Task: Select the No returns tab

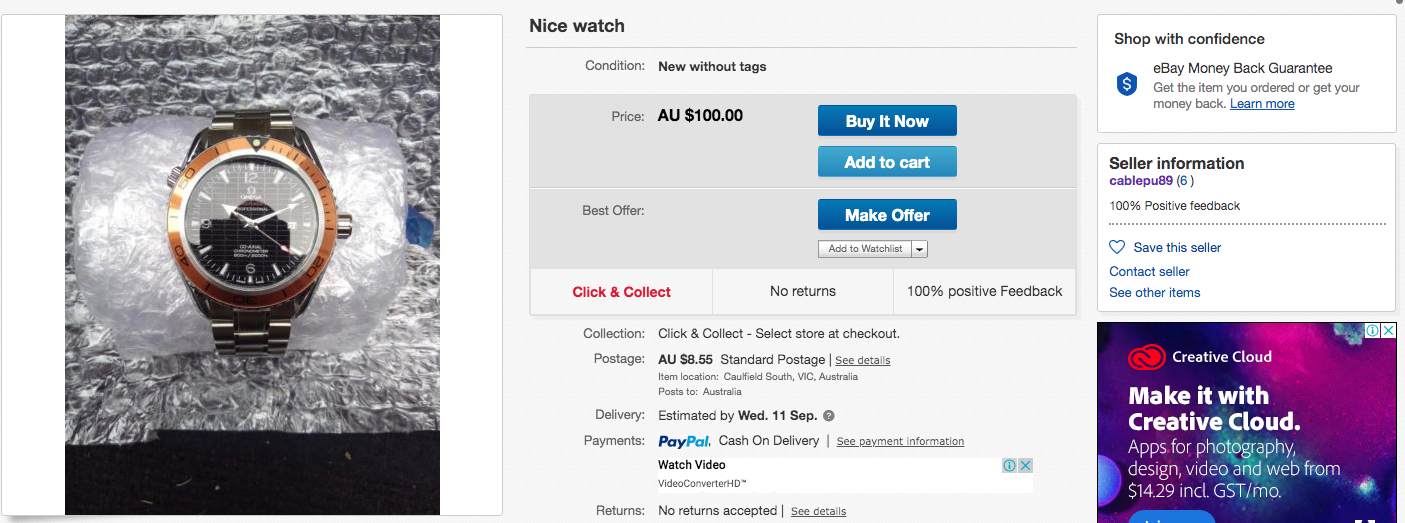Action: [802, 292]
